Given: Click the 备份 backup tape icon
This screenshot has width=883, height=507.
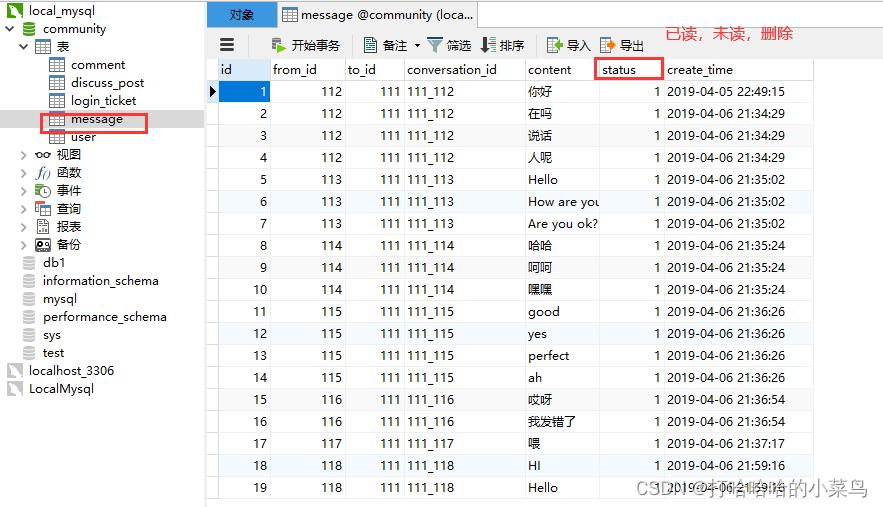Looking at the screenshot, I should (43, 244).
